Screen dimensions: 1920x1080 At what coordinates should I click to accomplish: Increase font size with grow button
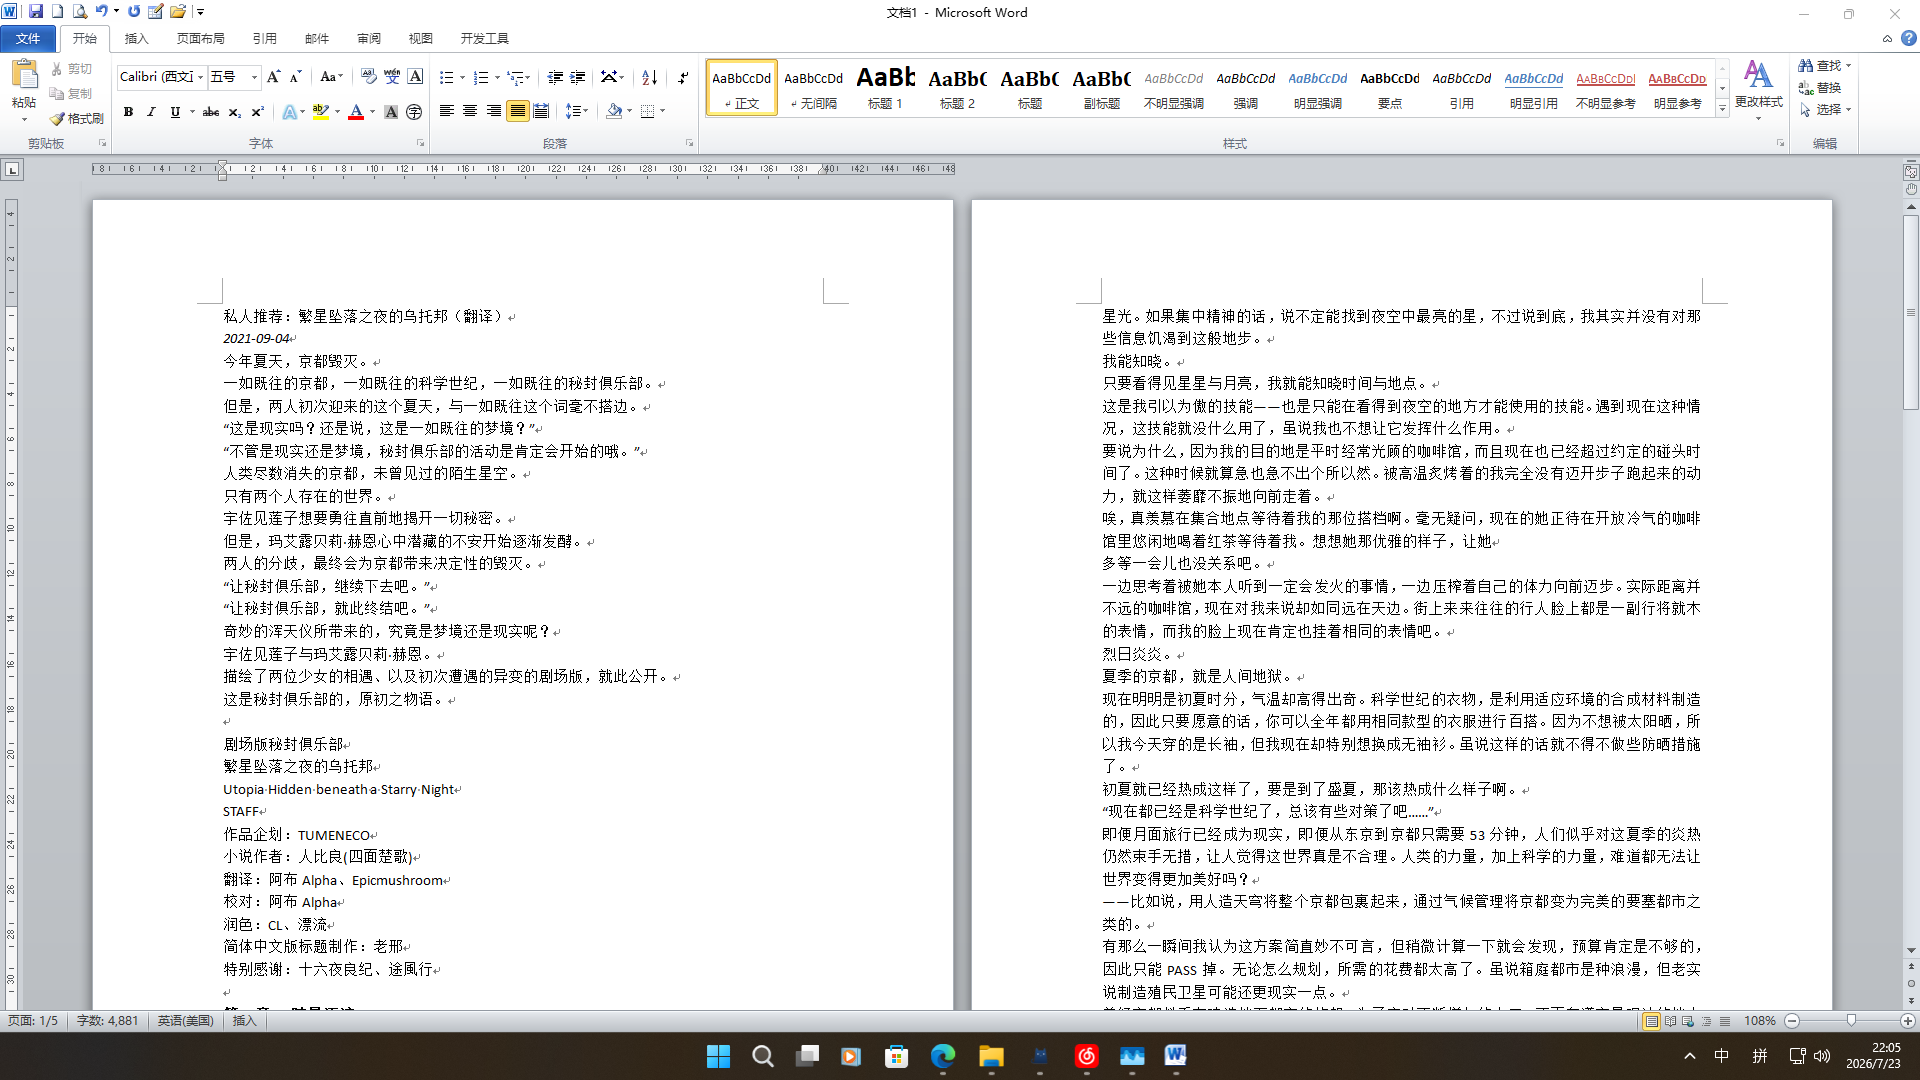click(x=273, y=77)
